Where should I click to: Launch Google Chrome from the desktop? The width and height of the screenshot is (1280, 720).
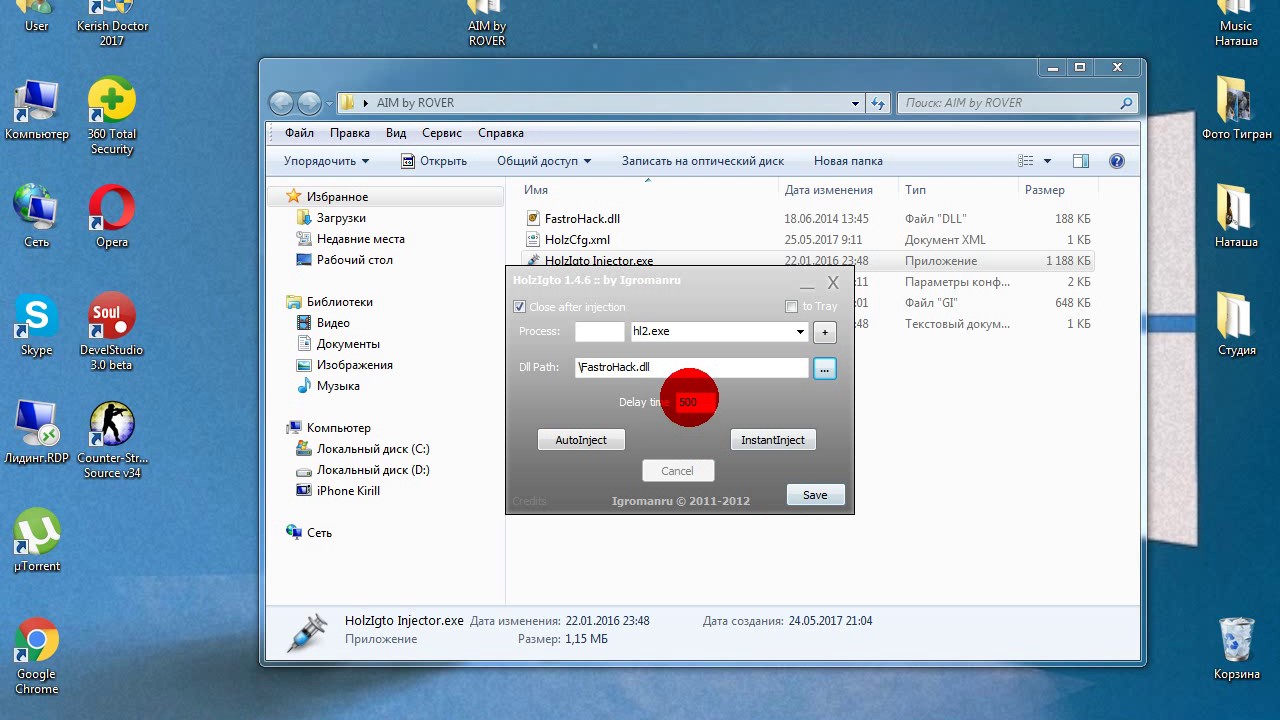(x=36, y=656)
